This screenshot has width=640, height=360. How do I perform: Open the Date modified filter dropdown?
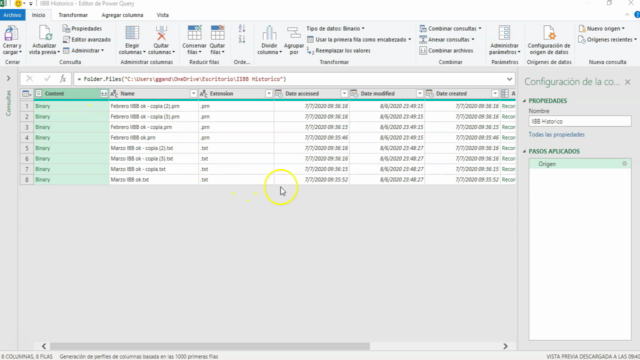[x=420, y=94]
